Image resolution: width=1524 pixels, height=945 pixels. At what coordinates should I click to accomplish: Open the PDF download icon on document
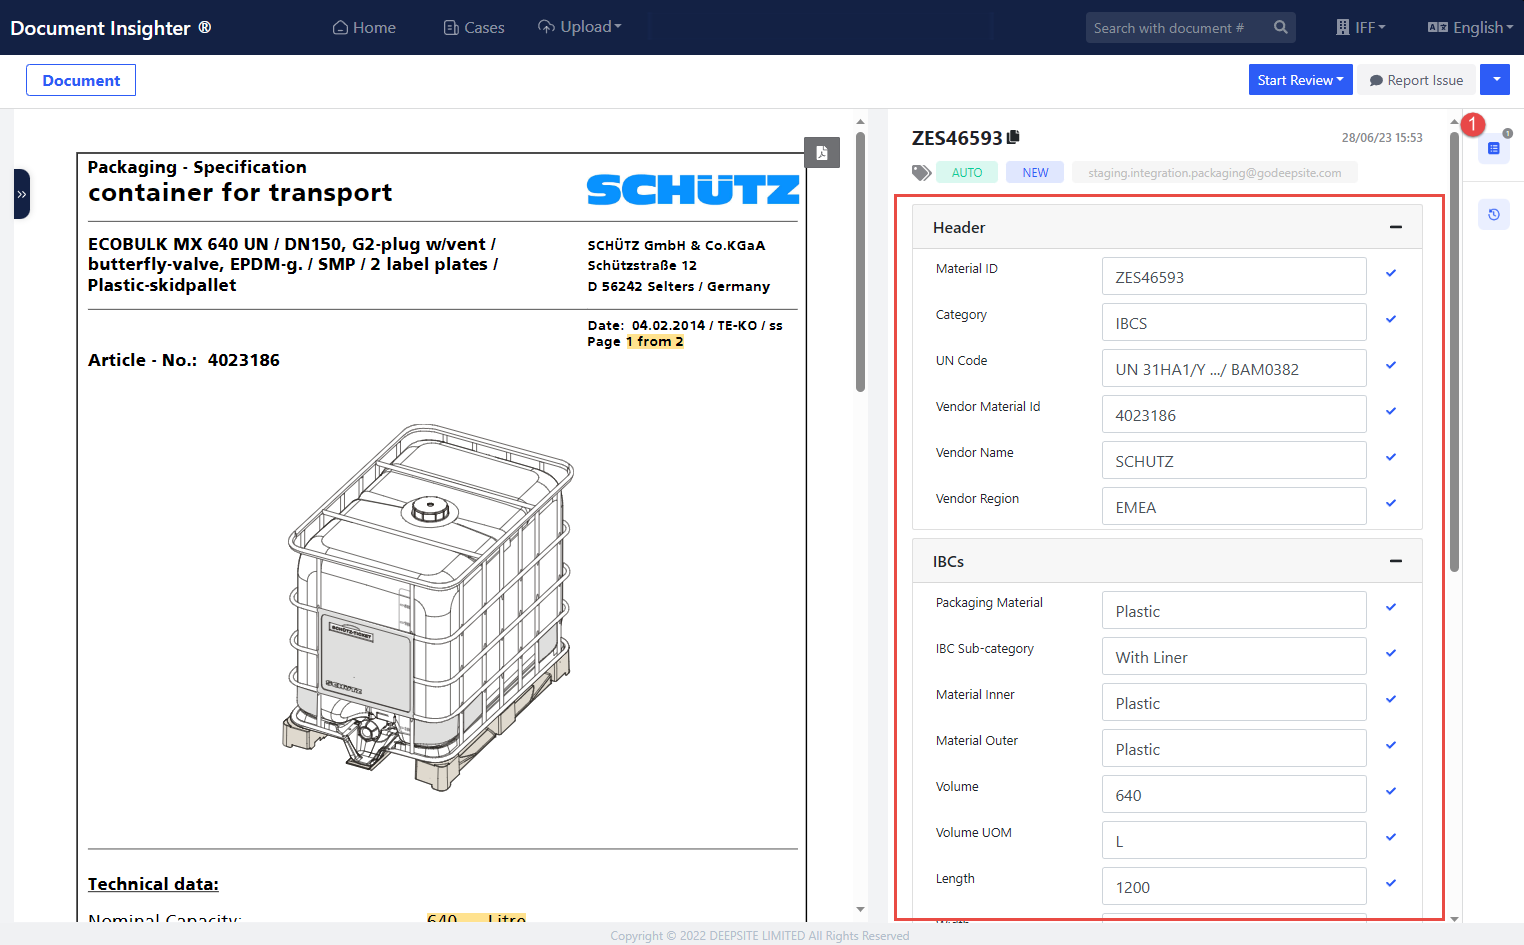tap(822, 153)
